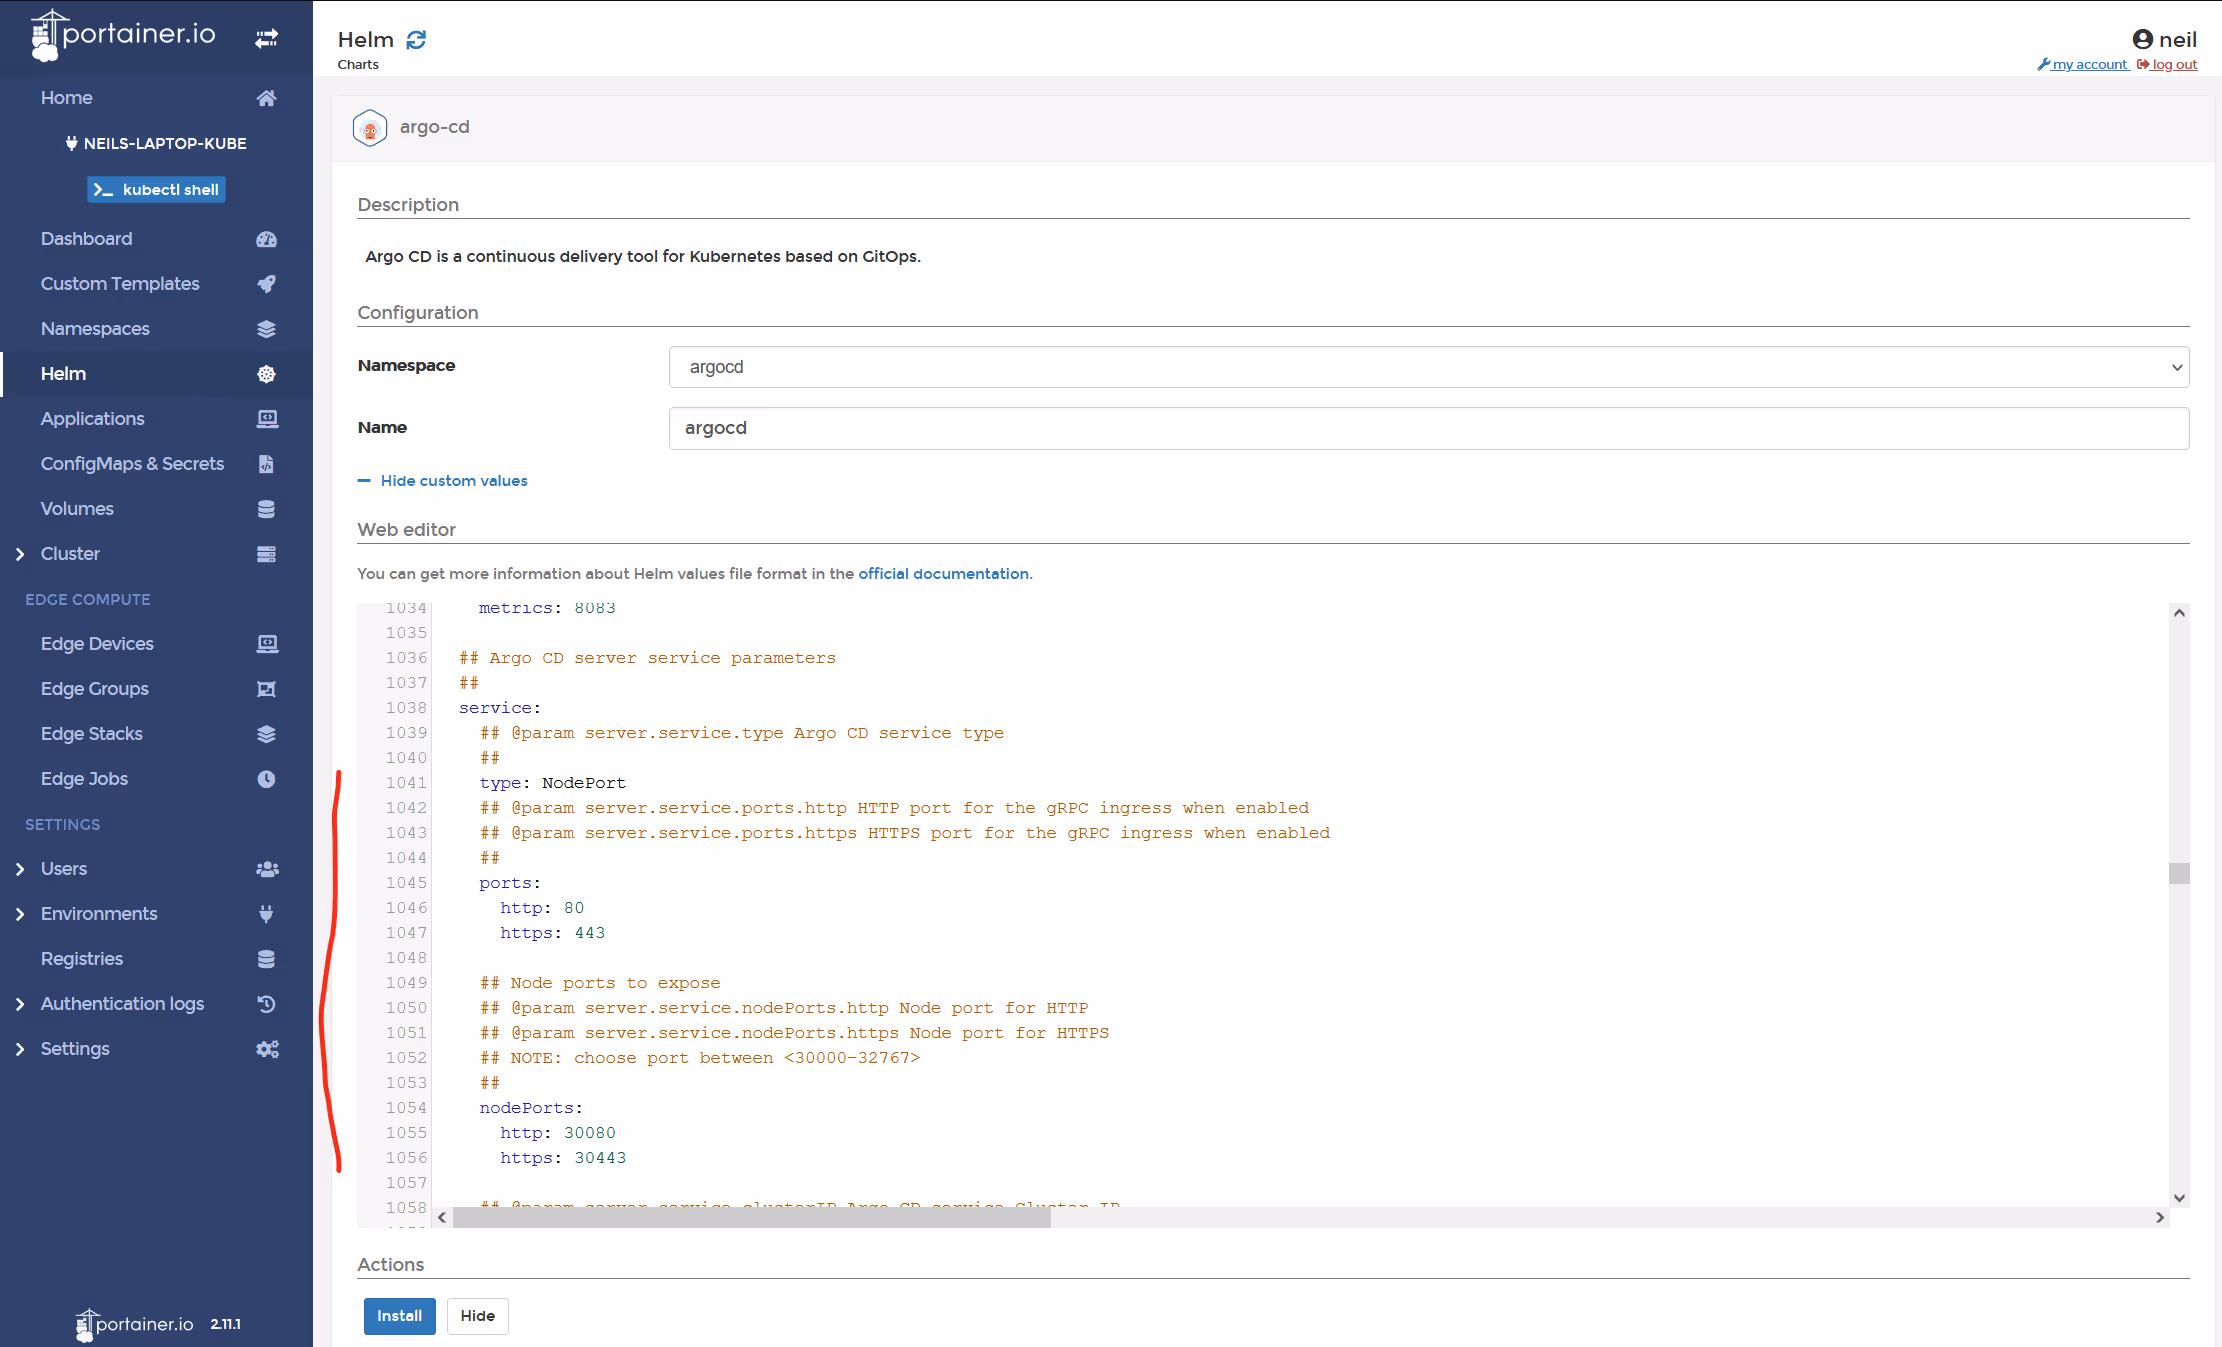Click line number 1047 in the gutter

pyautogui.click(x=406, y=933)
